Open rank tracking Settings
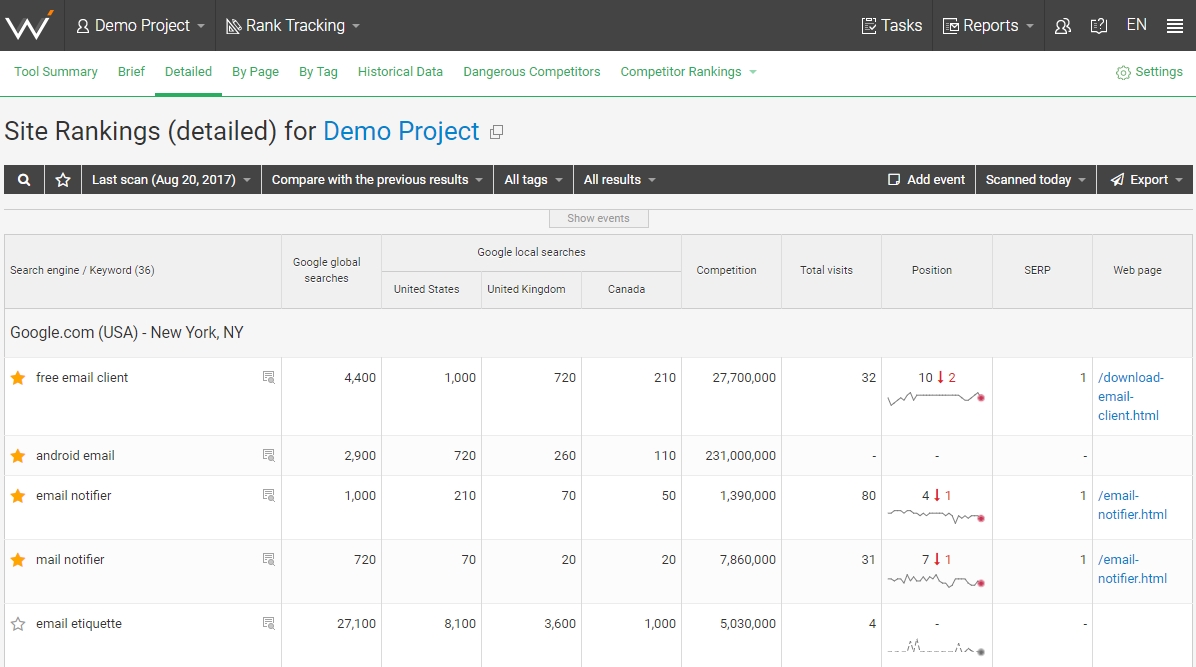This screenshot has height=667, width=1196. pos(1149,72)
